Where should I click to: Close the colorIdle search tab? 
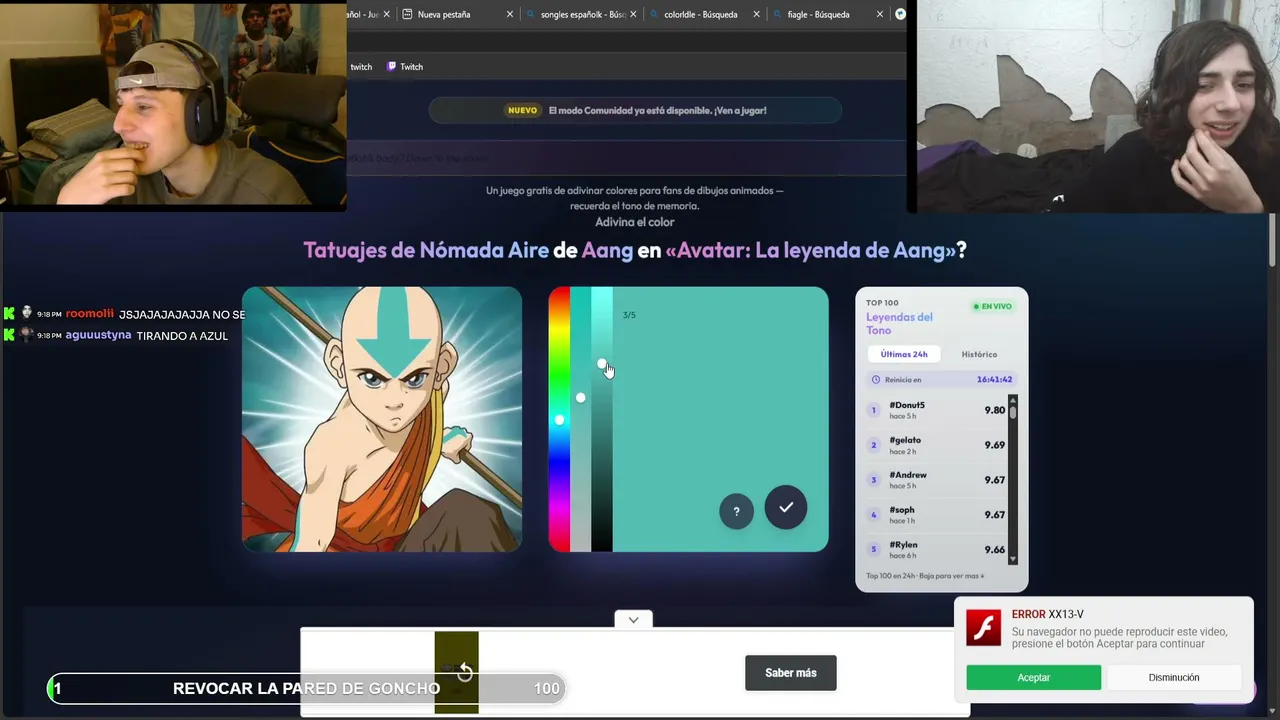pos(756,14)
